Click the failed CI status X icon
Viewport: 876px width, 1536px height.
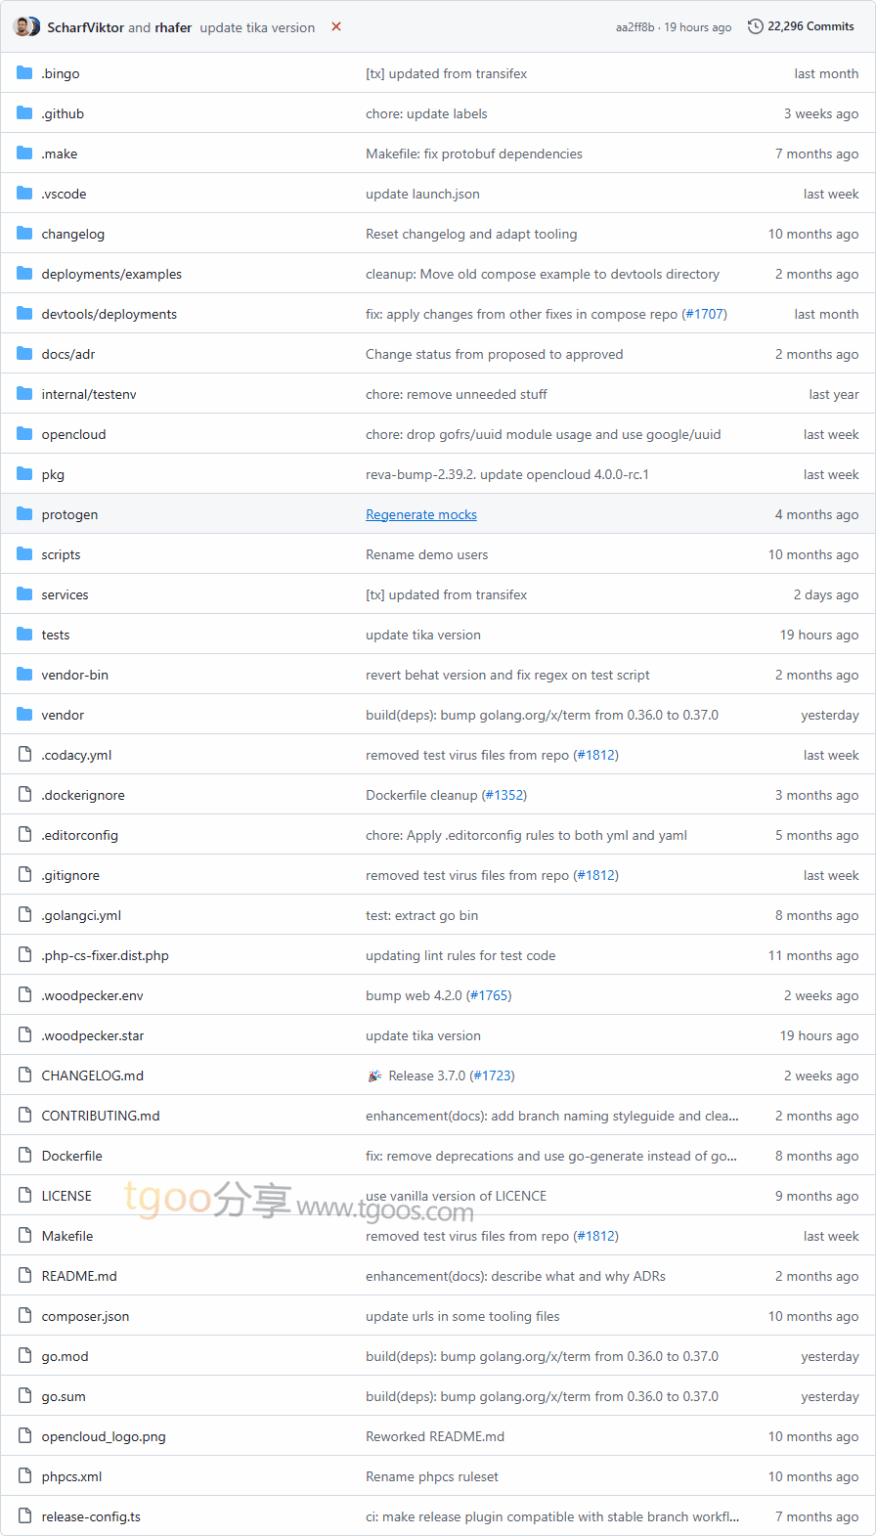(336, 27)
